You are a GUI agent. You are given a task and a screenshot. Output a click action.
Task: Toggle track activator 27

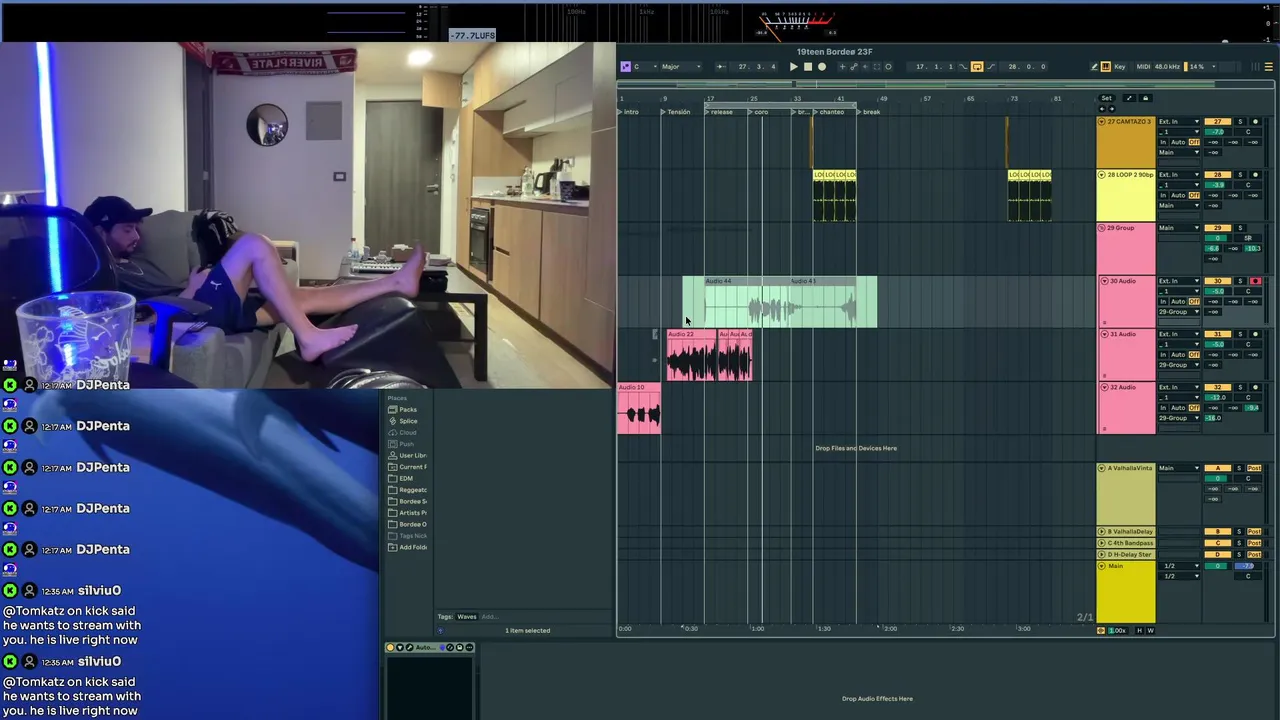click(x=1217, y=122)
